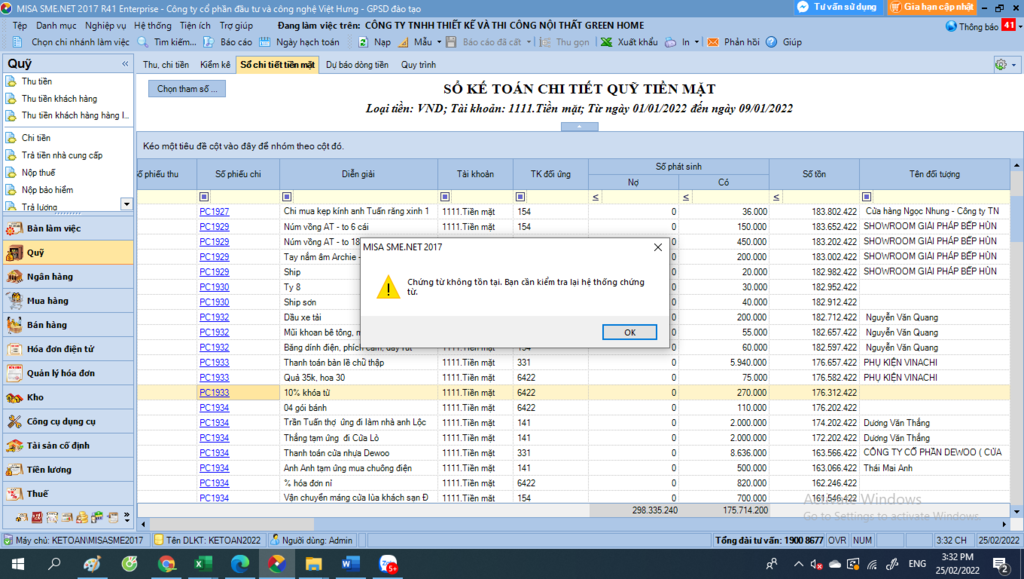This screenshot has height=579, width=1024.
Task: Click OK in the warning dialog
Action: click(x=629, y=332)
